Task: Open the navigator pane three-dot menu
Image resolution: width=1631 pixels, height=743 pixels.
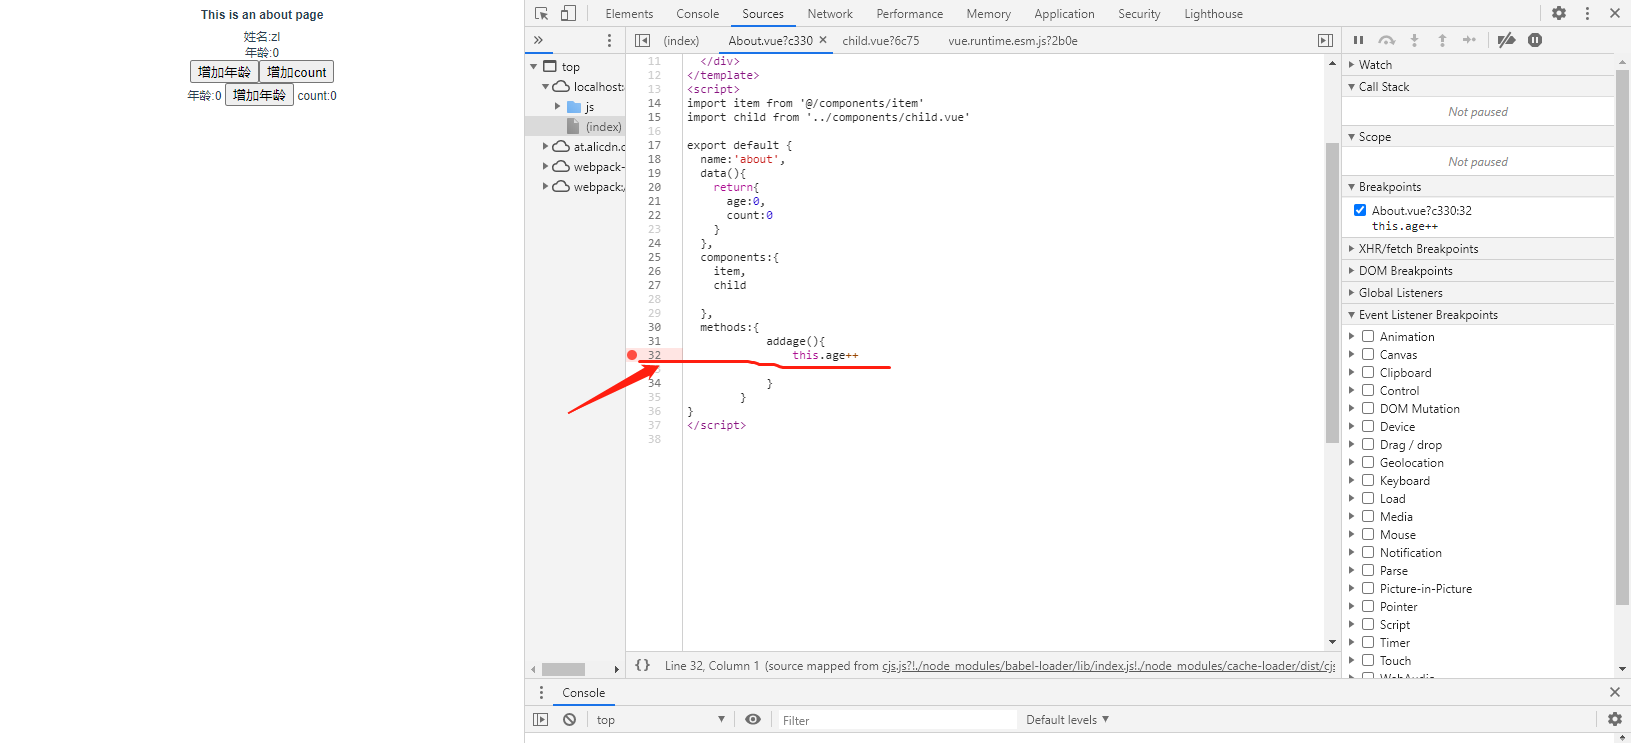Action: (609, 40)
